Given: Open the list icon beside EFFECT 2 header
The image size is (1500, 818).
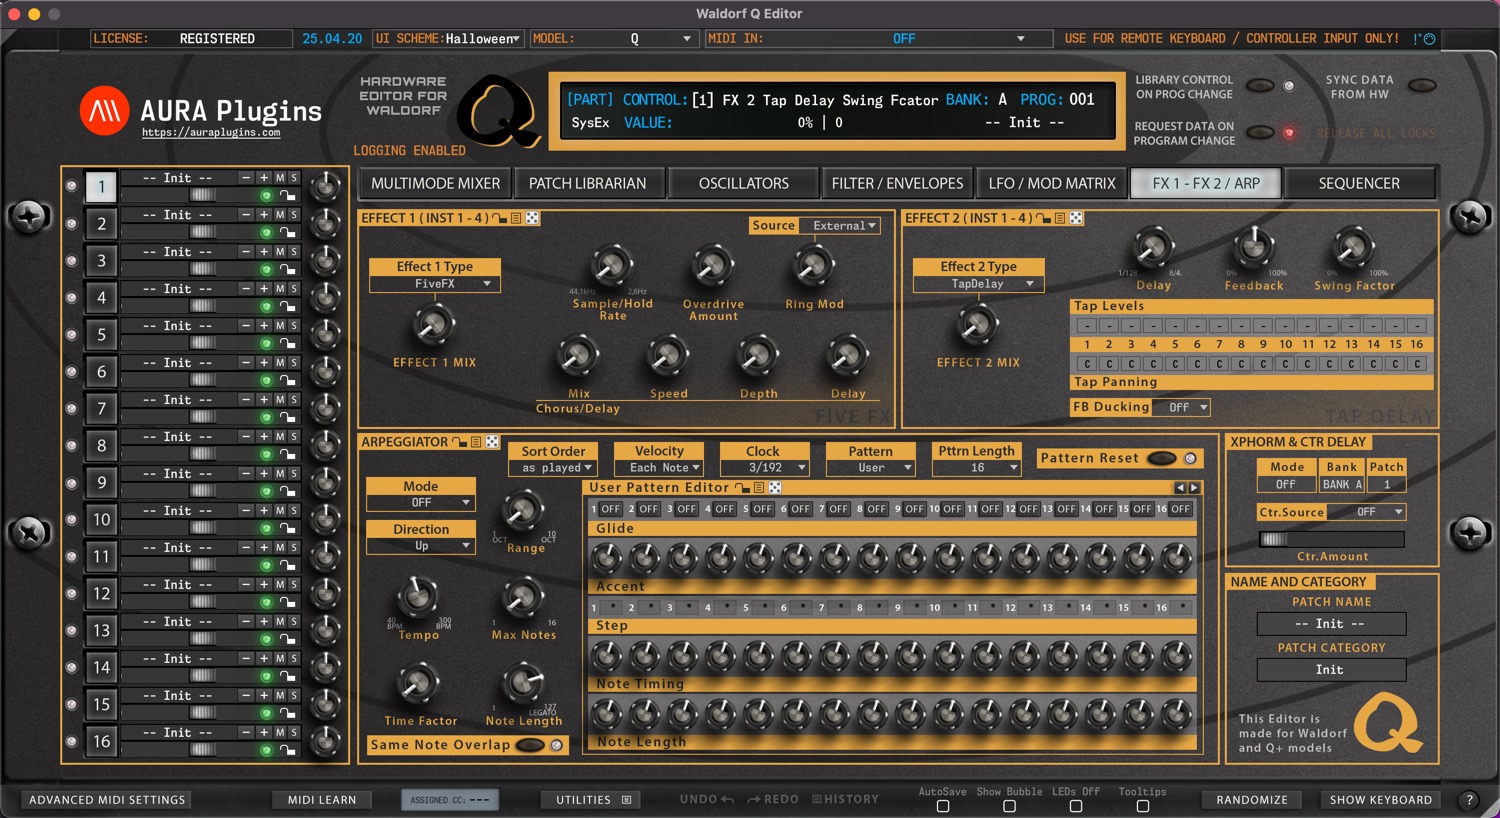Looking at the screenshot, I should [1060, 218].
